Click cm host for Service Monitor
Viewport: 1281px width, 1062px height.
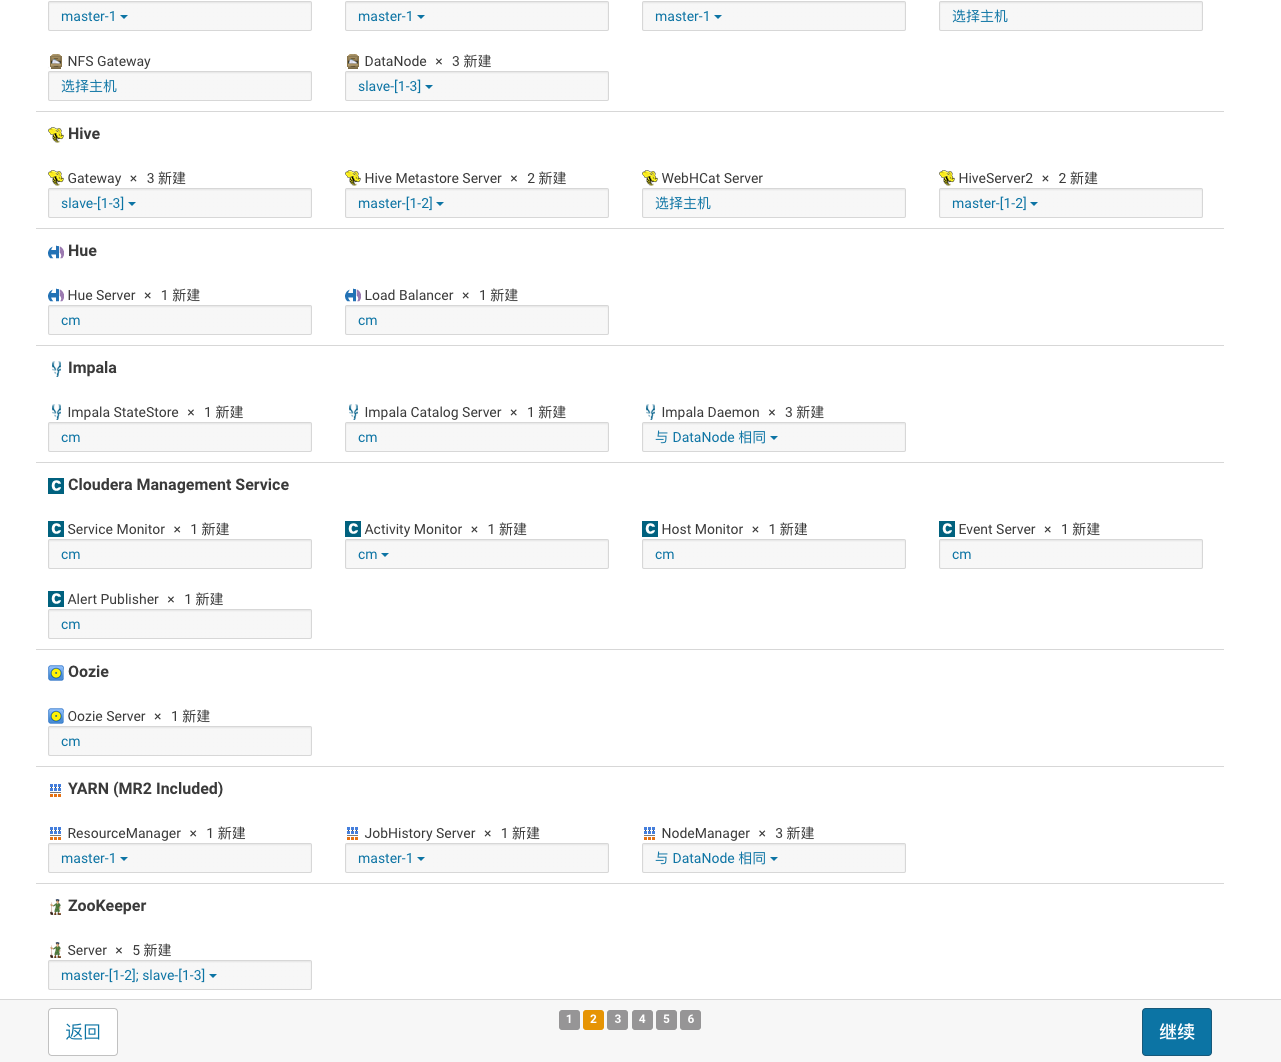[x=180, y=554]
